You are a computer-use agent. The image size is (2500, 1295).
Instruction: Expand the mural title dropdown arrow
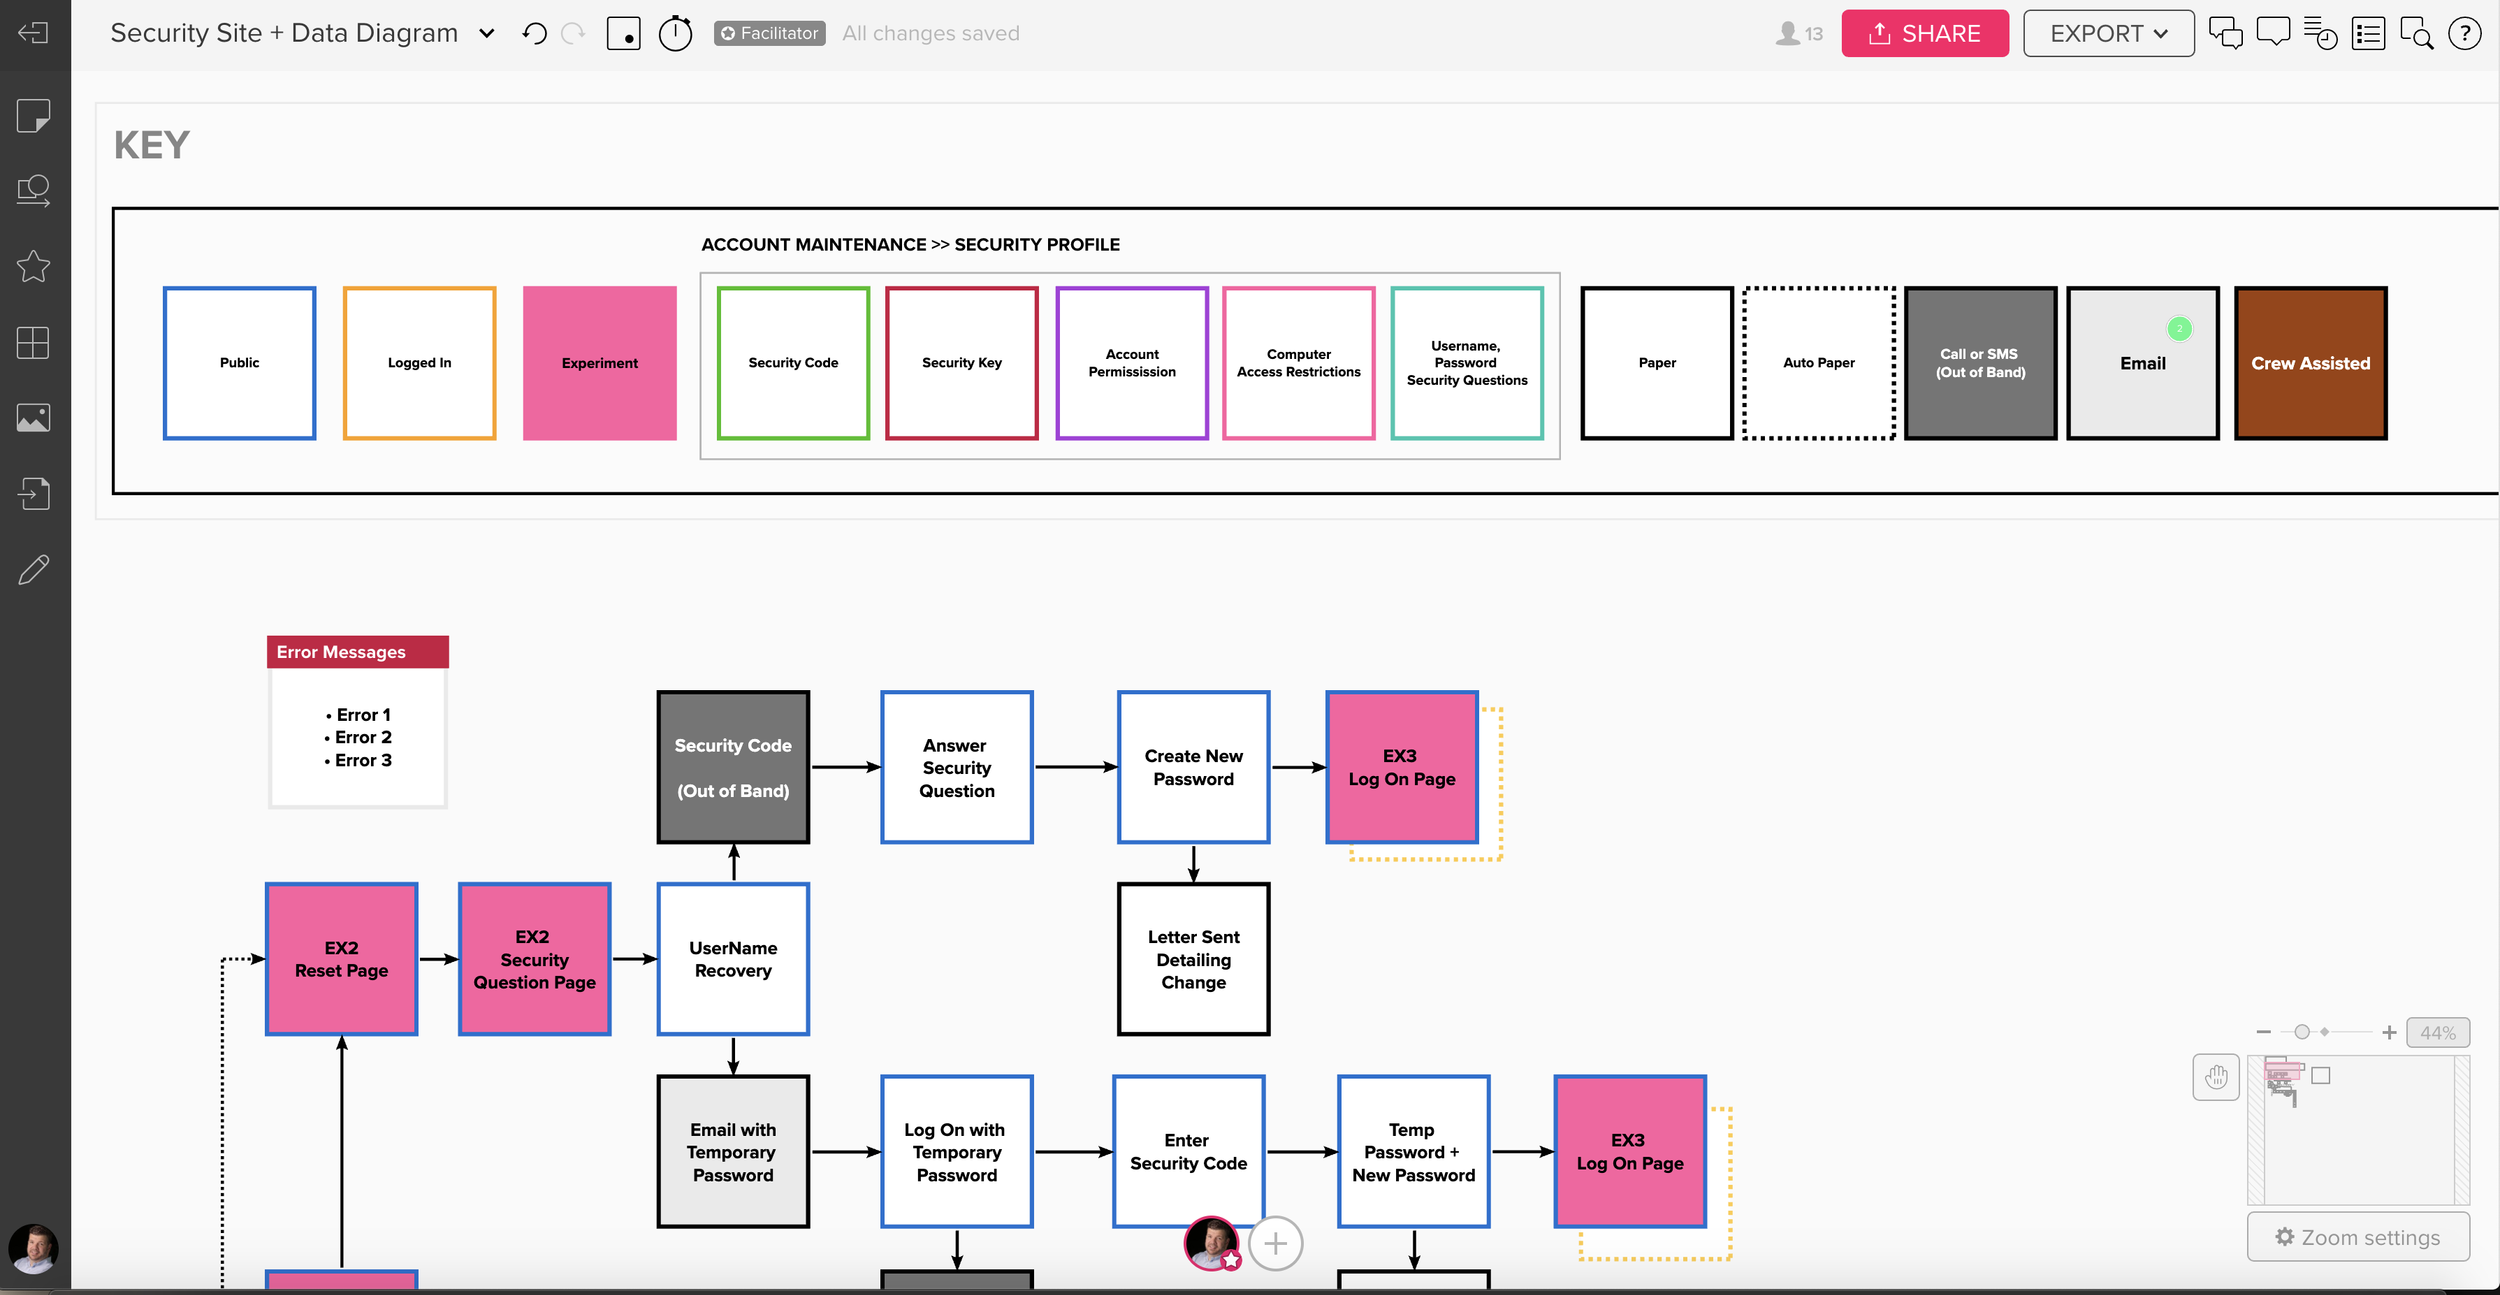click(487, 33)
